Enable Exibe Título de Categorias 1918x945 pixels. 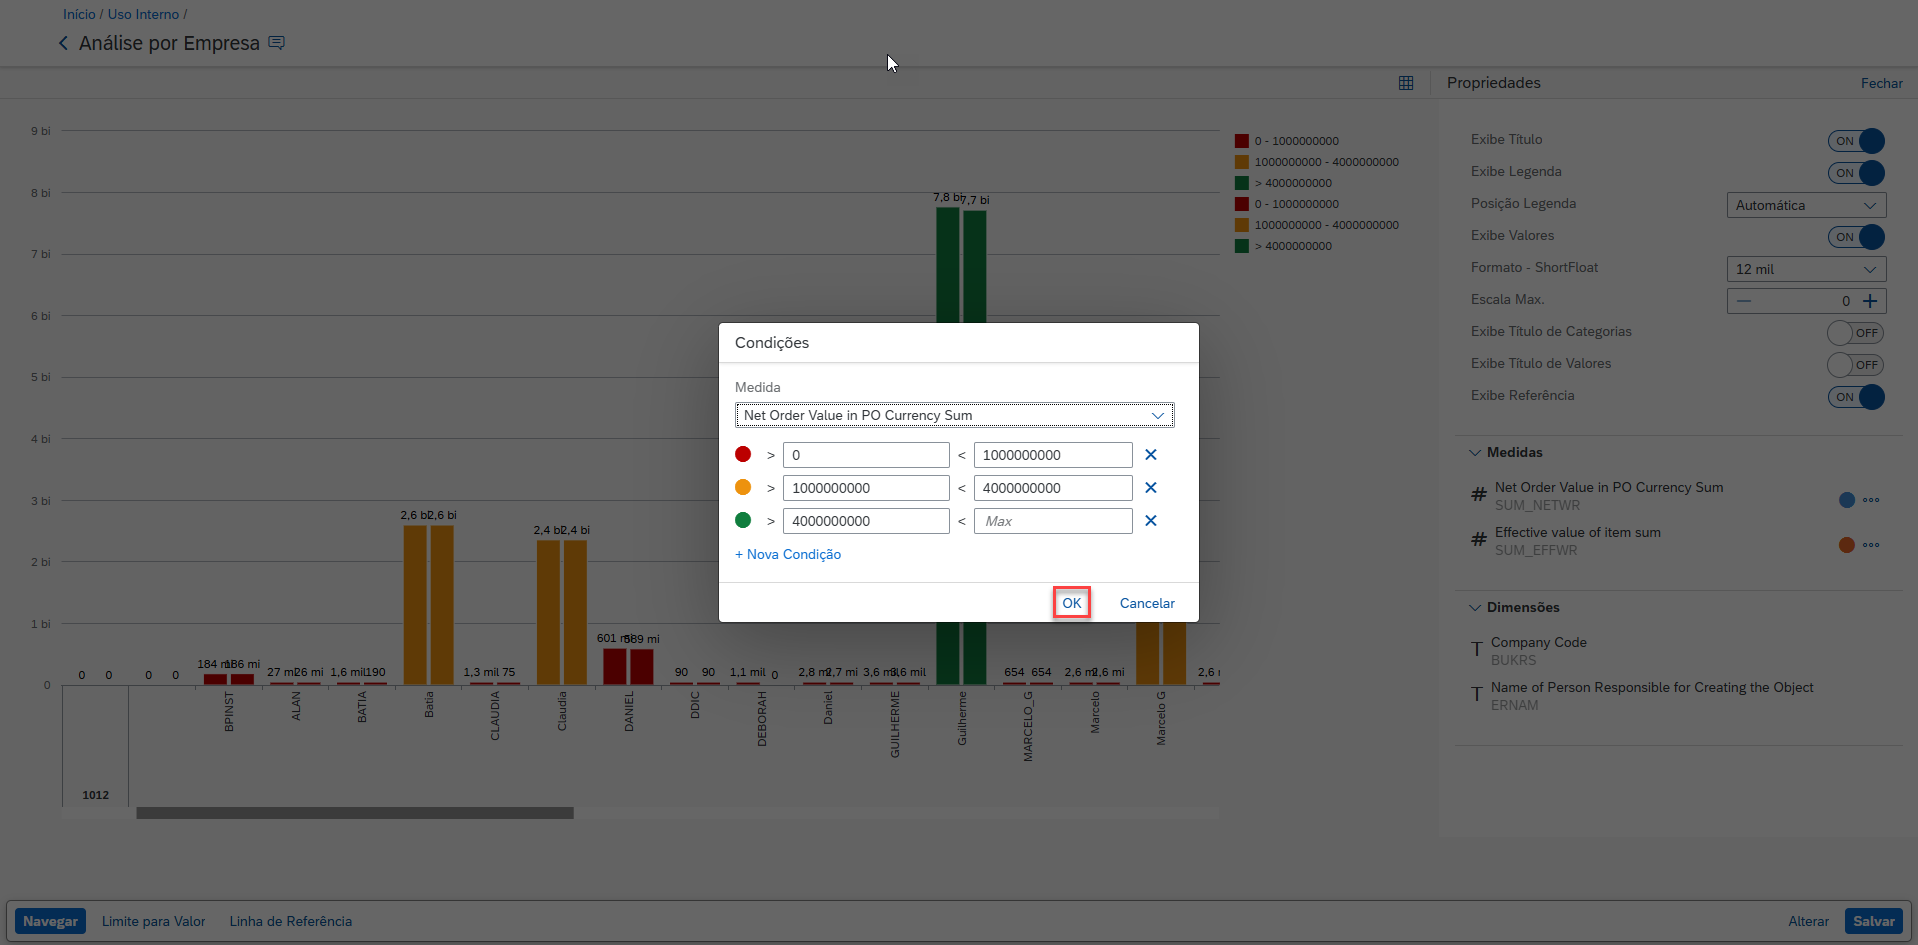pos(1855,333)
